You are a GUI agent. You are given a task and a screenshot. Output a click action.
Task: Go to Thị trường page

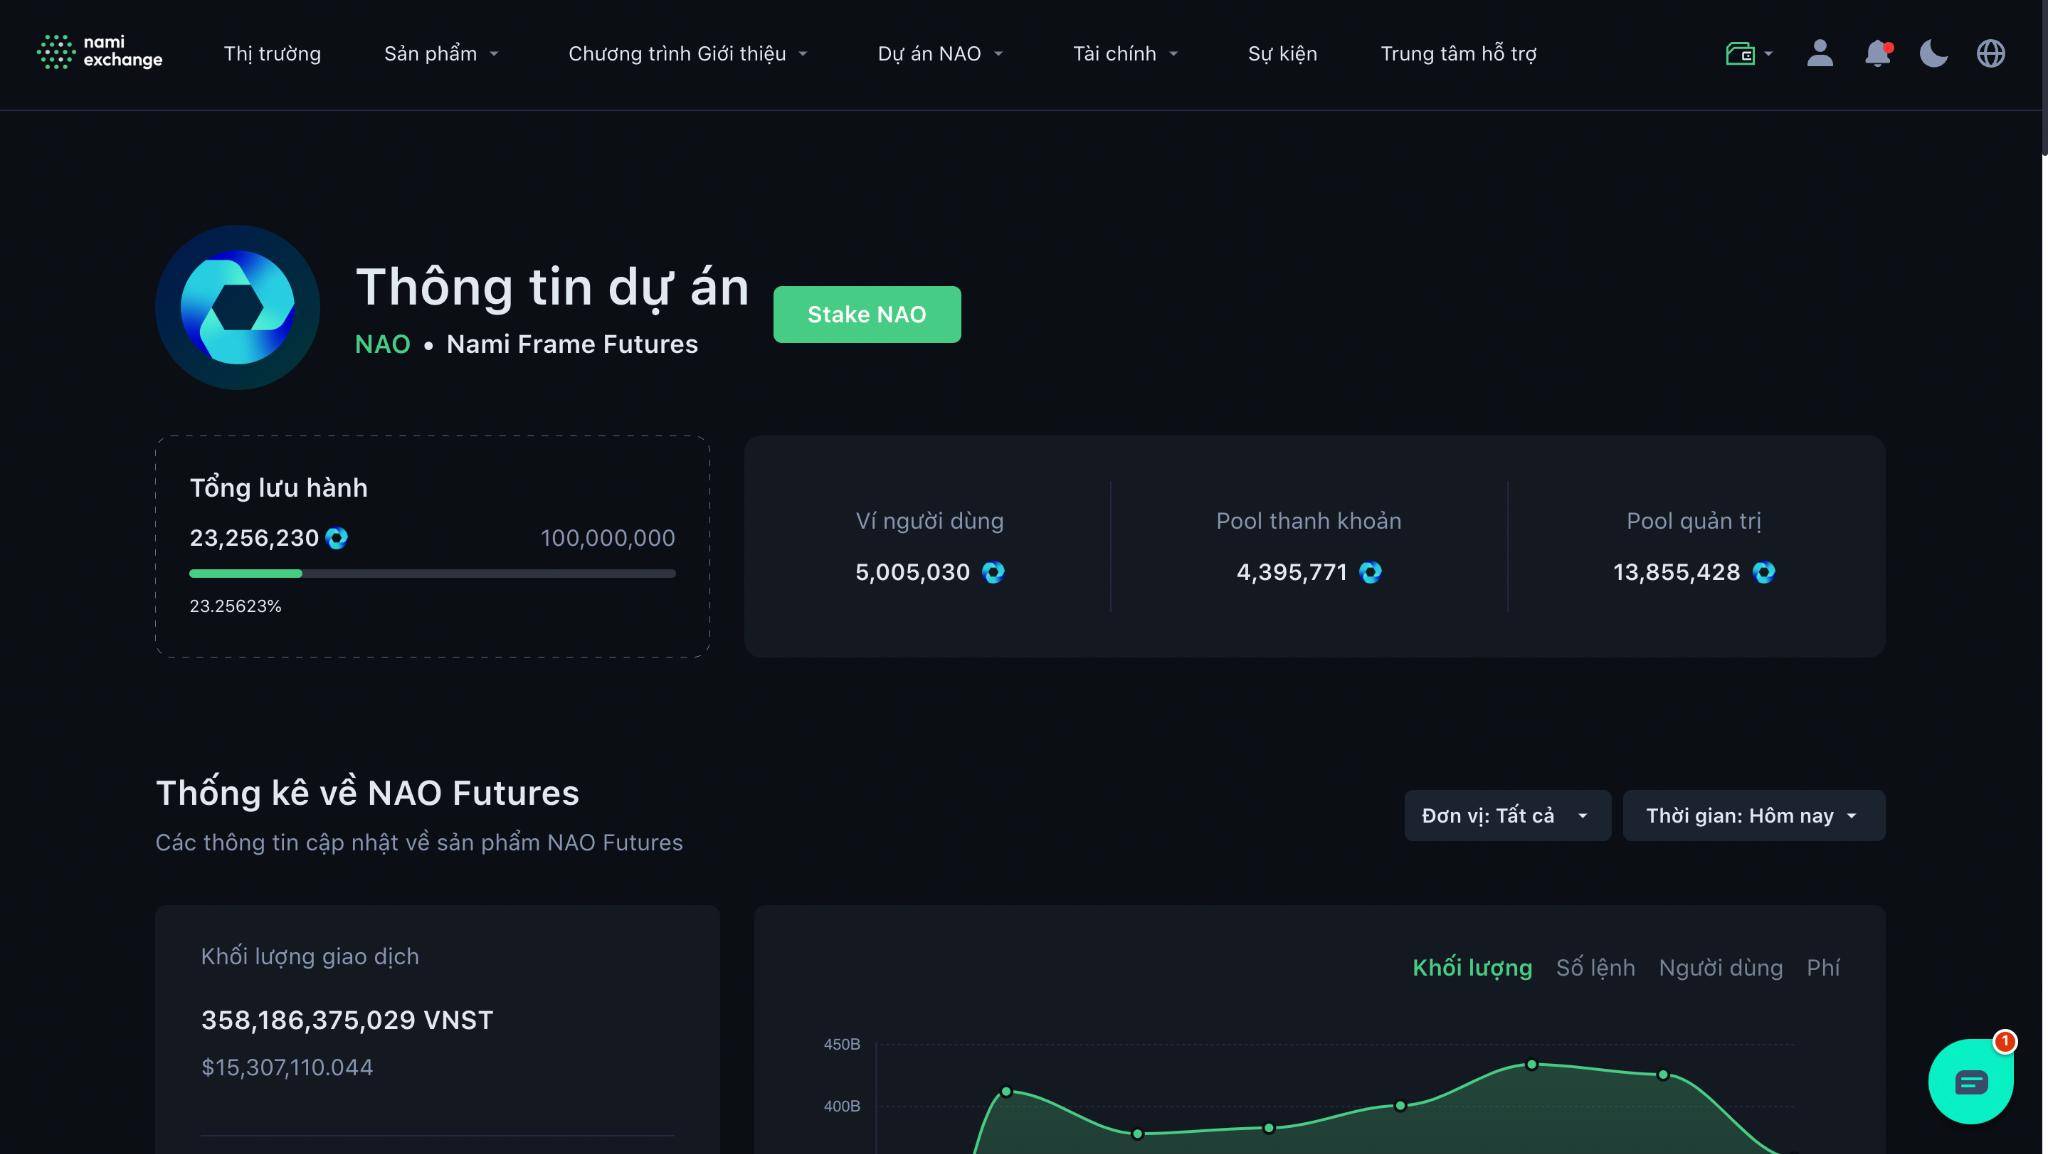click(272, 54)
